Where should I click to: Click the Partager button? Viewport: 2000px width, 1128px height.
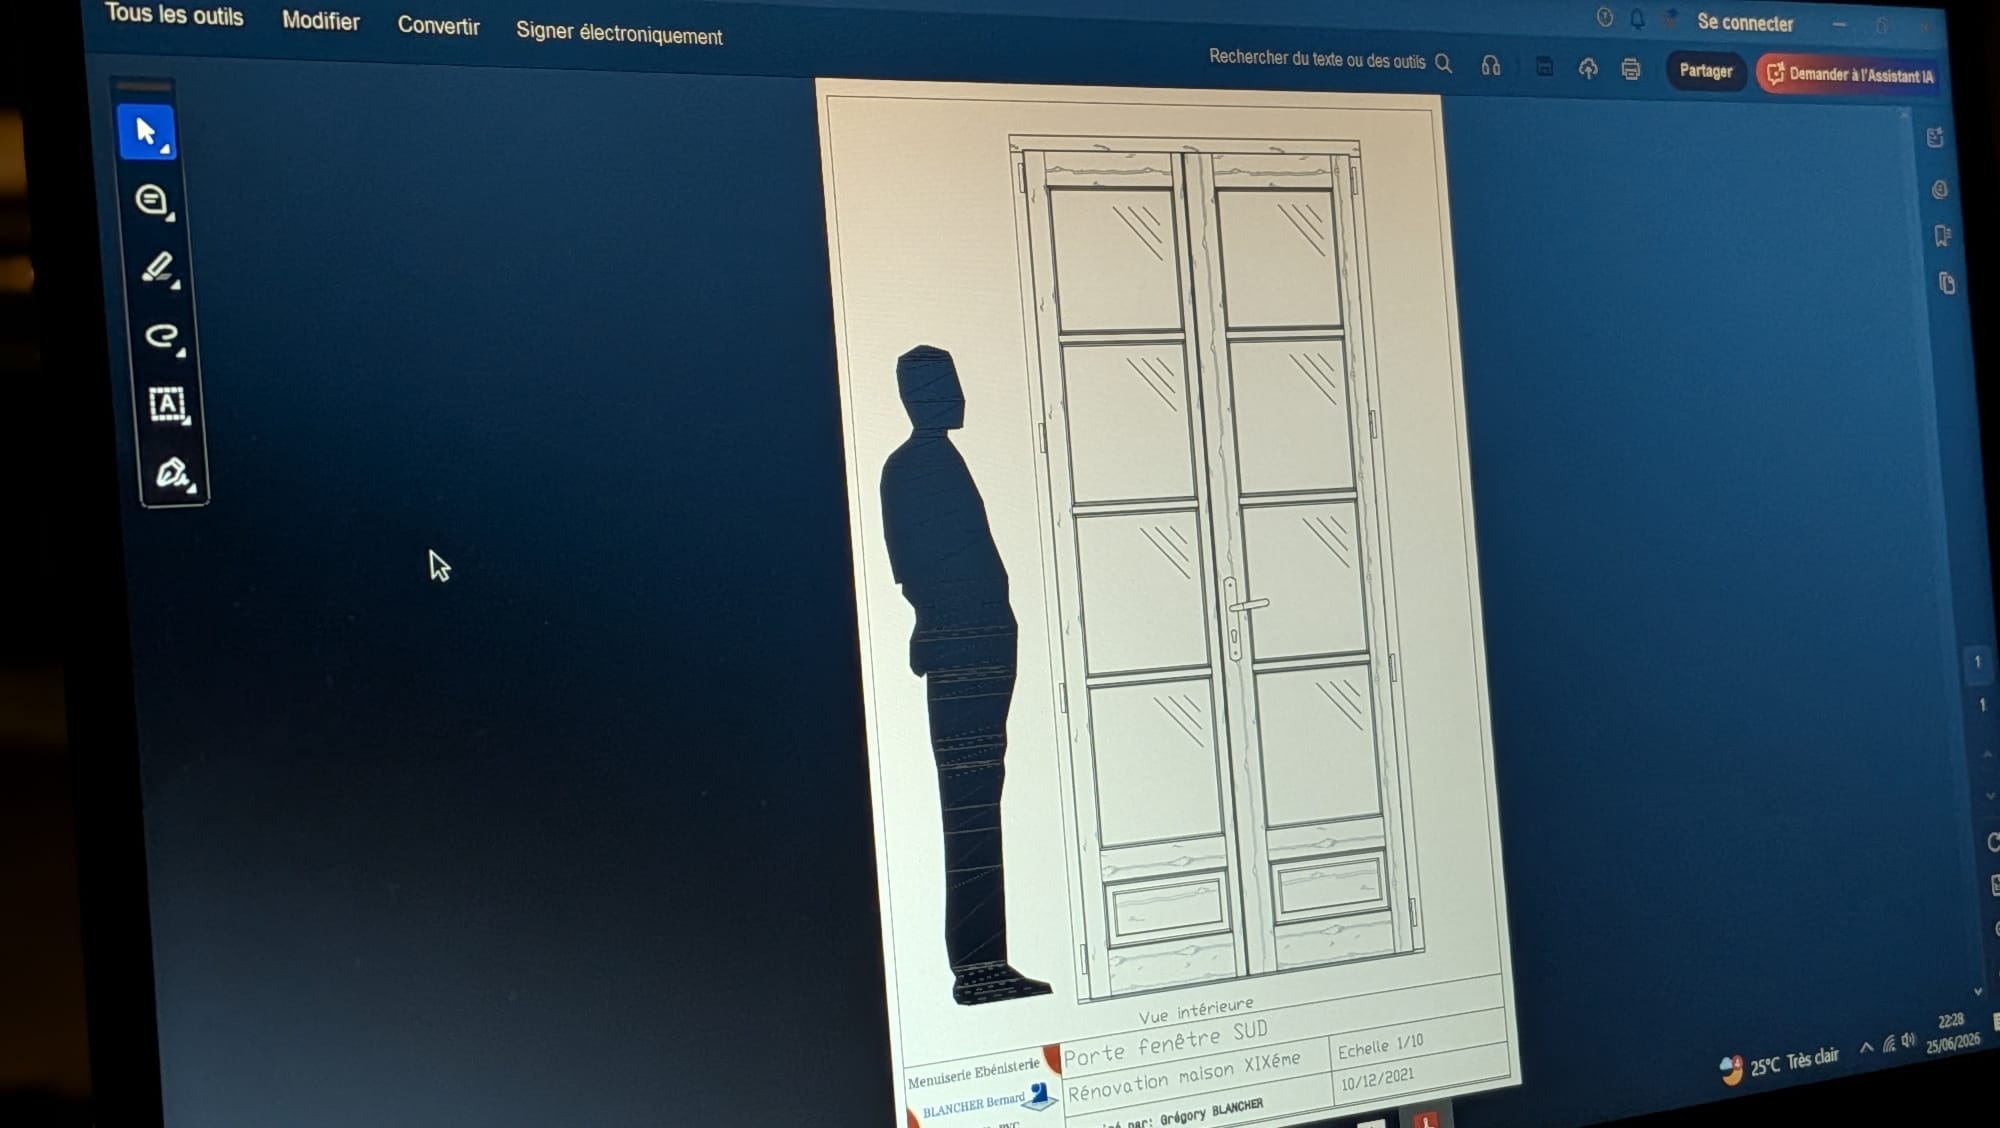1706,71
